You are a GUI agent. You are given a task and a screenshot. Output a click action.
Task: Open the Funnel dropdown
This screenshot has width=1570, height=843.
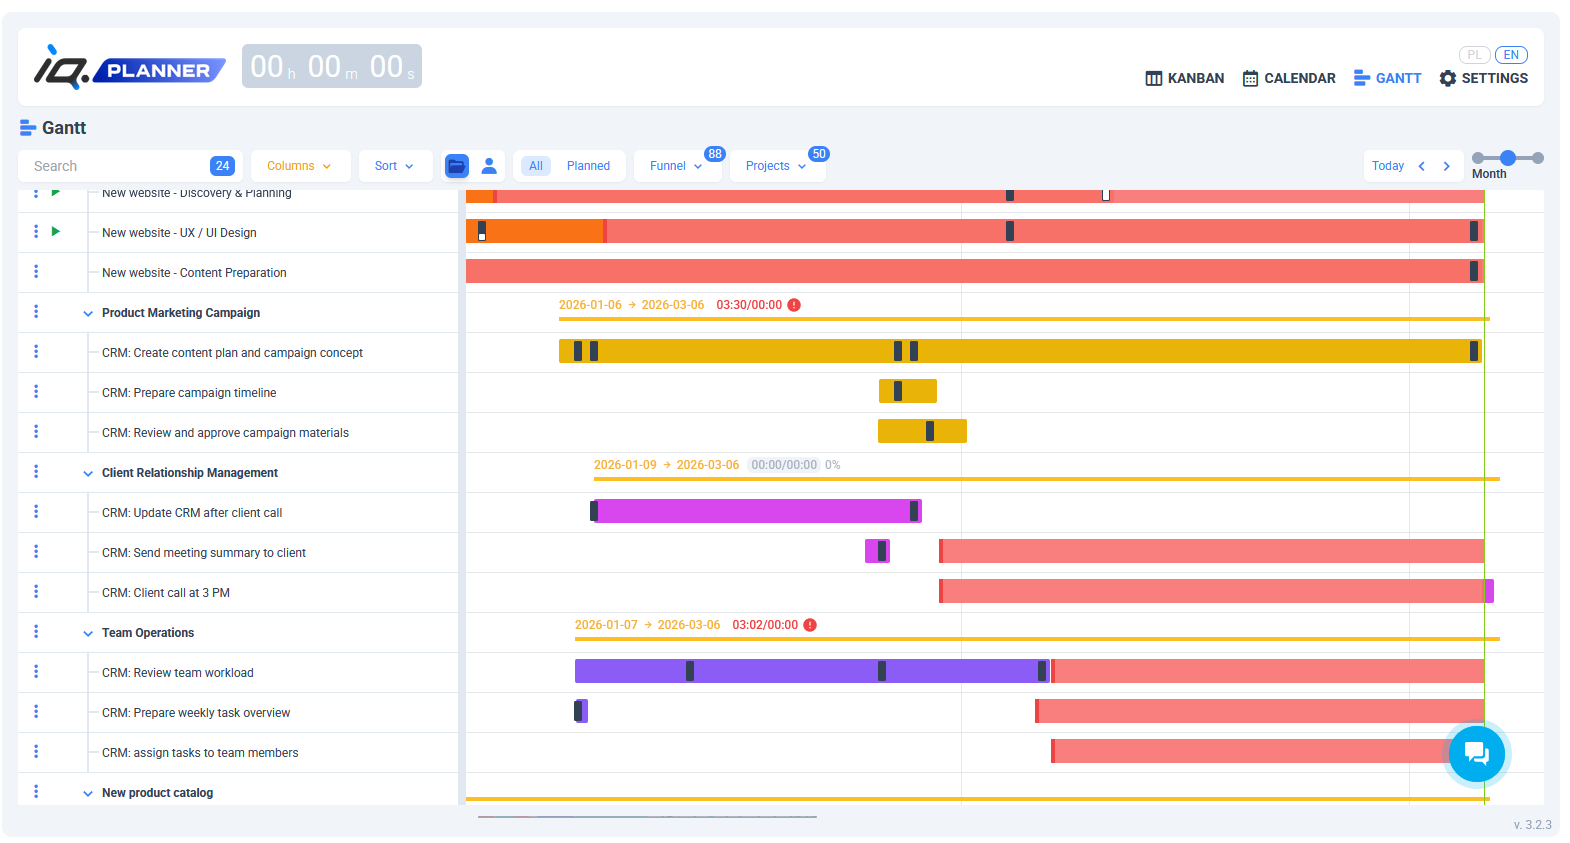pos(675,166)
